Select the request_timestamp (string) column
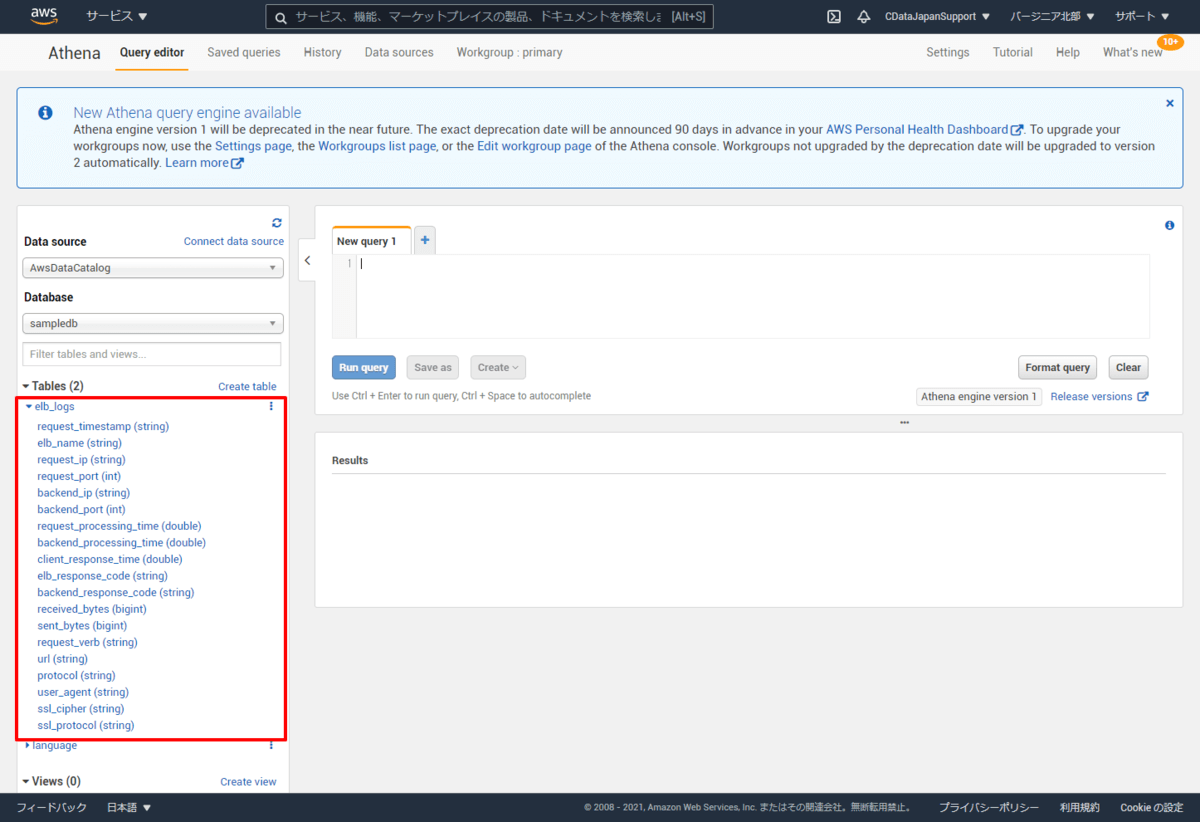 point(103,426)
